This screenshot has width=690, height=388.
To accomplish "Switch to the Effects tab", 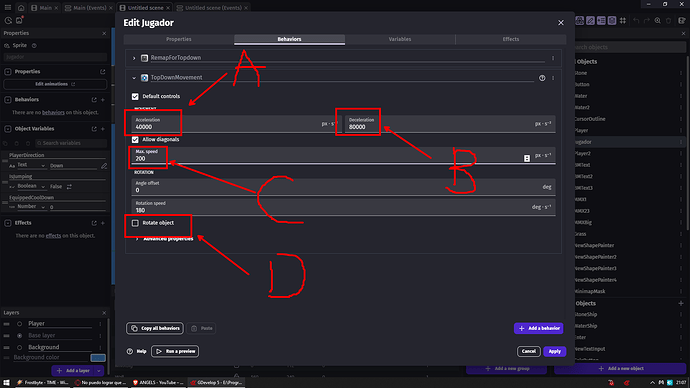I will coord(511,39).
